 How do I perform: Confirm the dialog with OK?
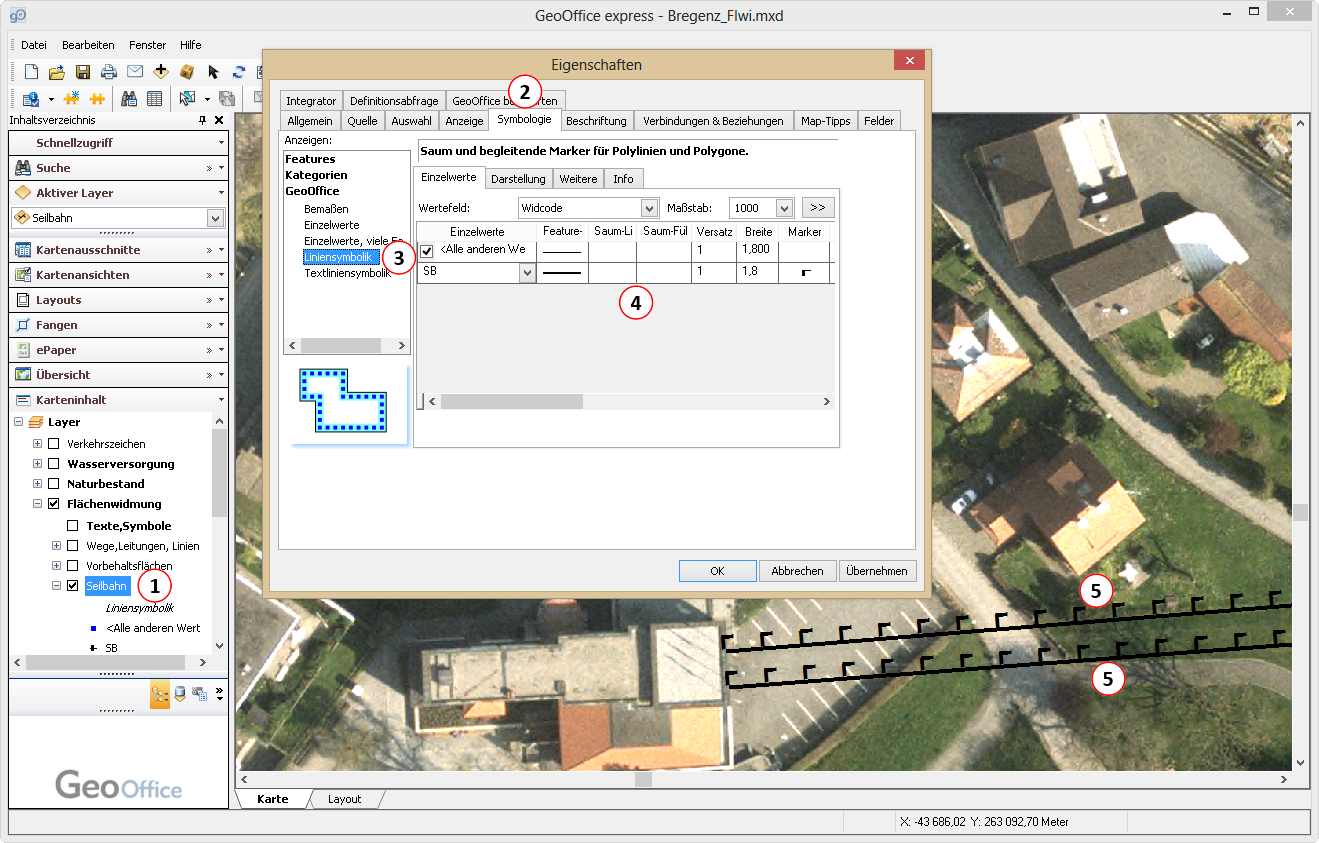(x=717, y=571)
